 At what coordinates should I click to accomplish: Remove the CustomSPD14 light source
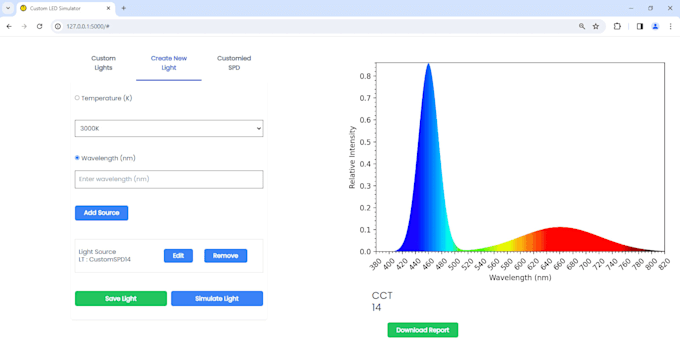click(x=226, y=256)
